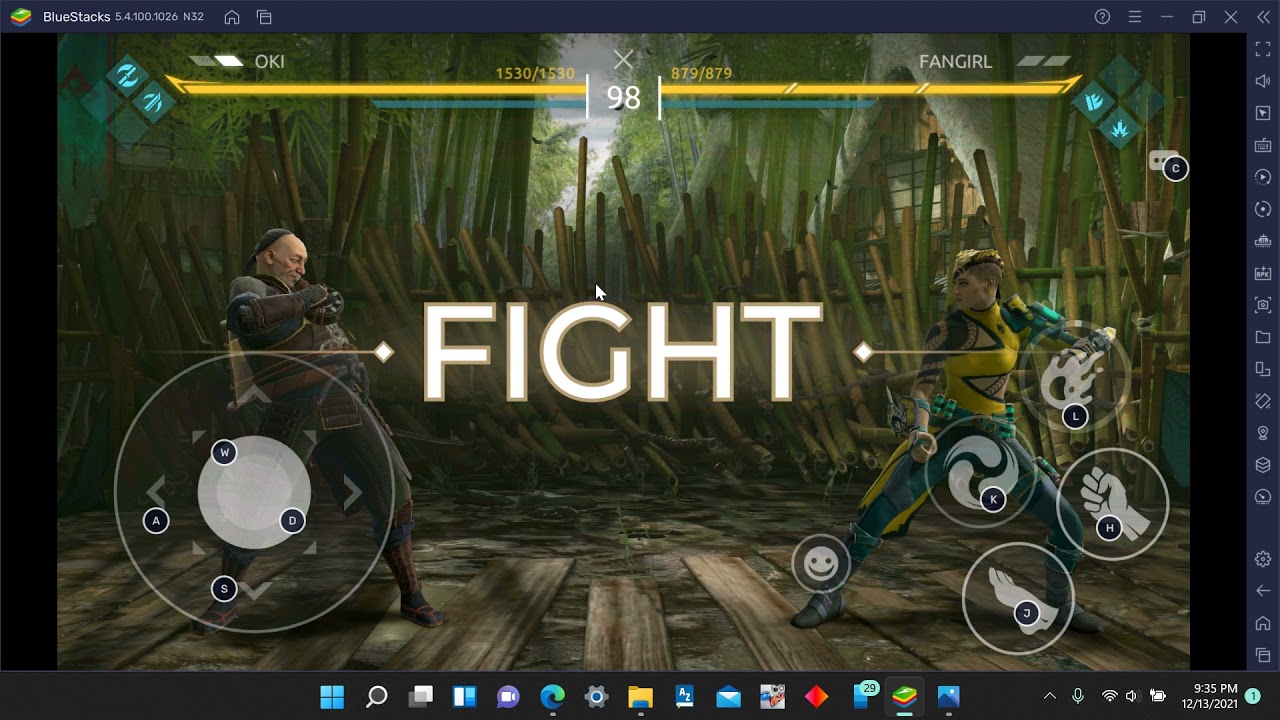Image resolution: width=1280 pixels, height=720 pixels.
Task: Open the clock showing 9:35 PM
Action: pos(1209,696)
